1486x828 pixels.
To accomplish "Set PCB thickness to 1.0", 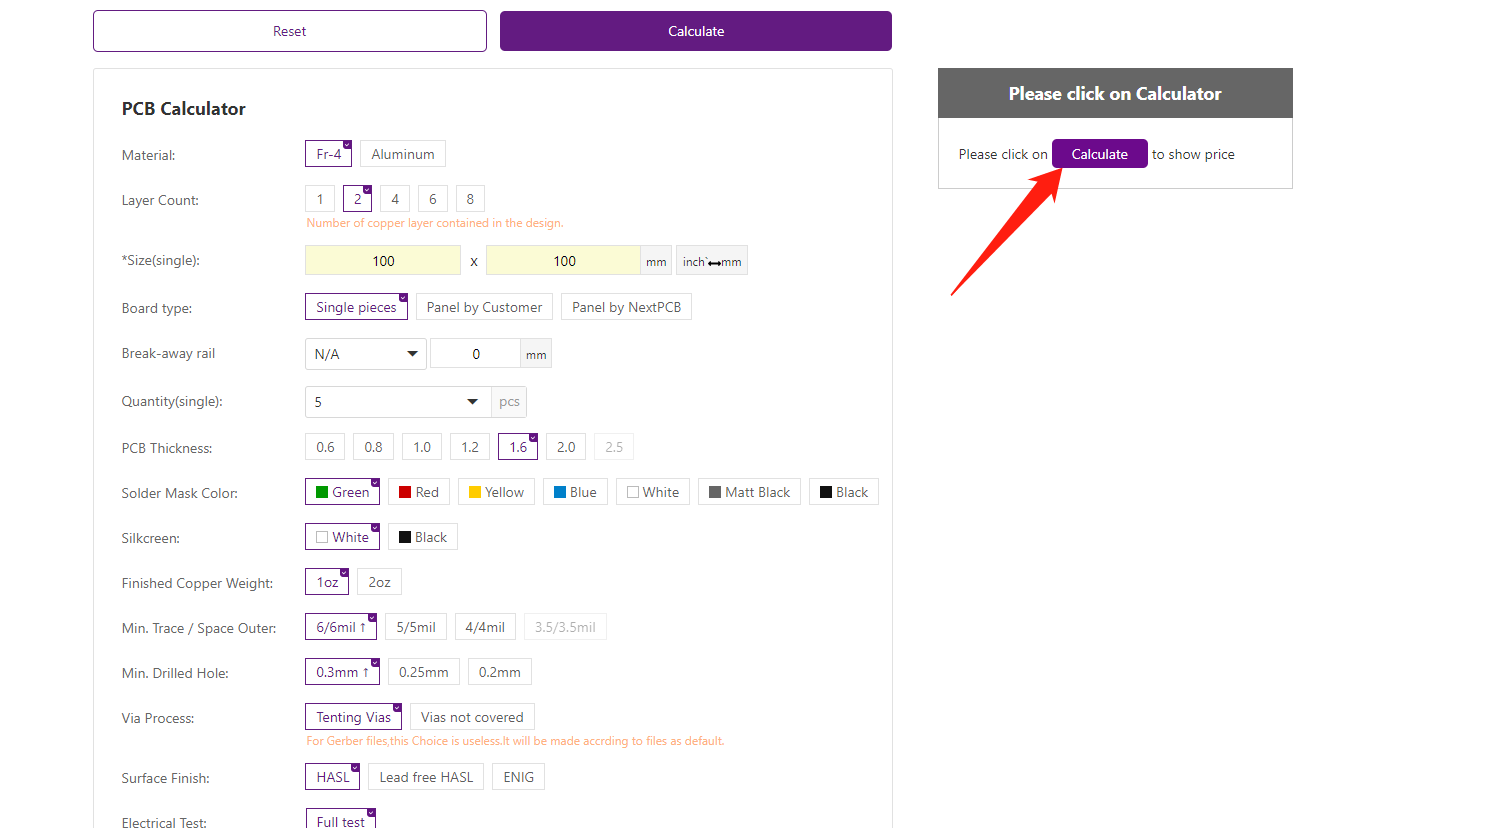I will pos(422,447).
